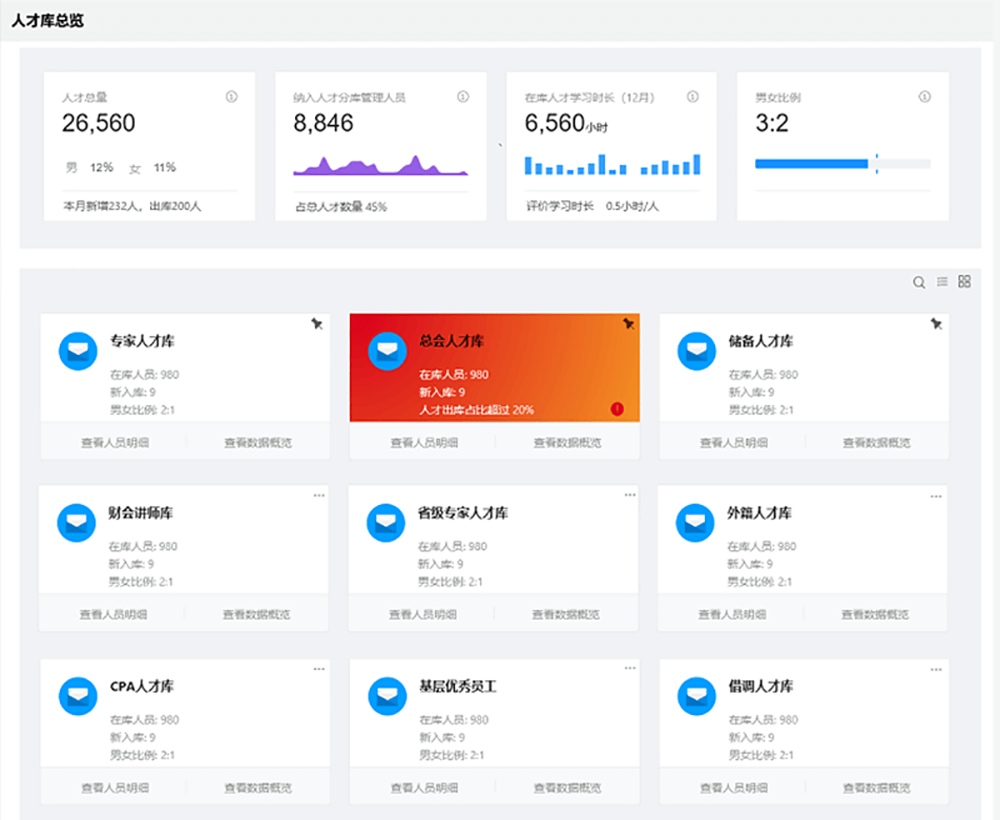Viewport: 1000px width, 820px height.
Task: Click info icon for 纳入人才分库管理人员
Action: point(463,97)
